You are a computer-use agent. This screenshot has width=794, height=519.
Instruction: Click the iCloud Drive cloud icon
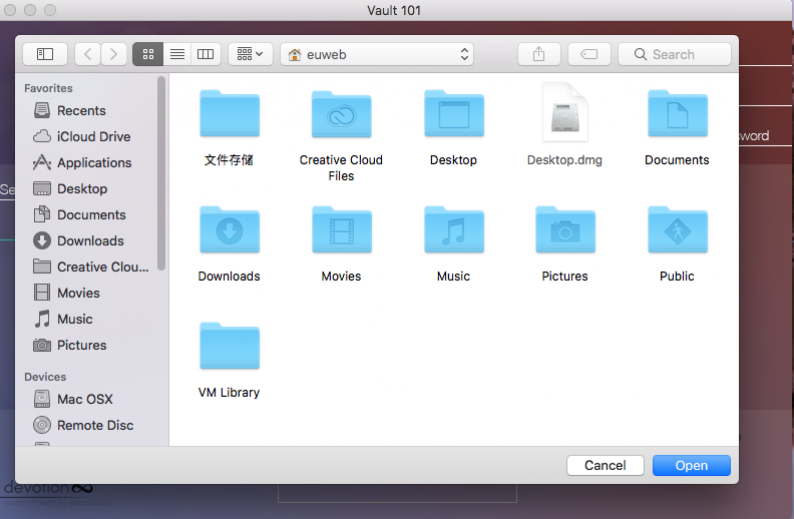[x=42, y=137]
